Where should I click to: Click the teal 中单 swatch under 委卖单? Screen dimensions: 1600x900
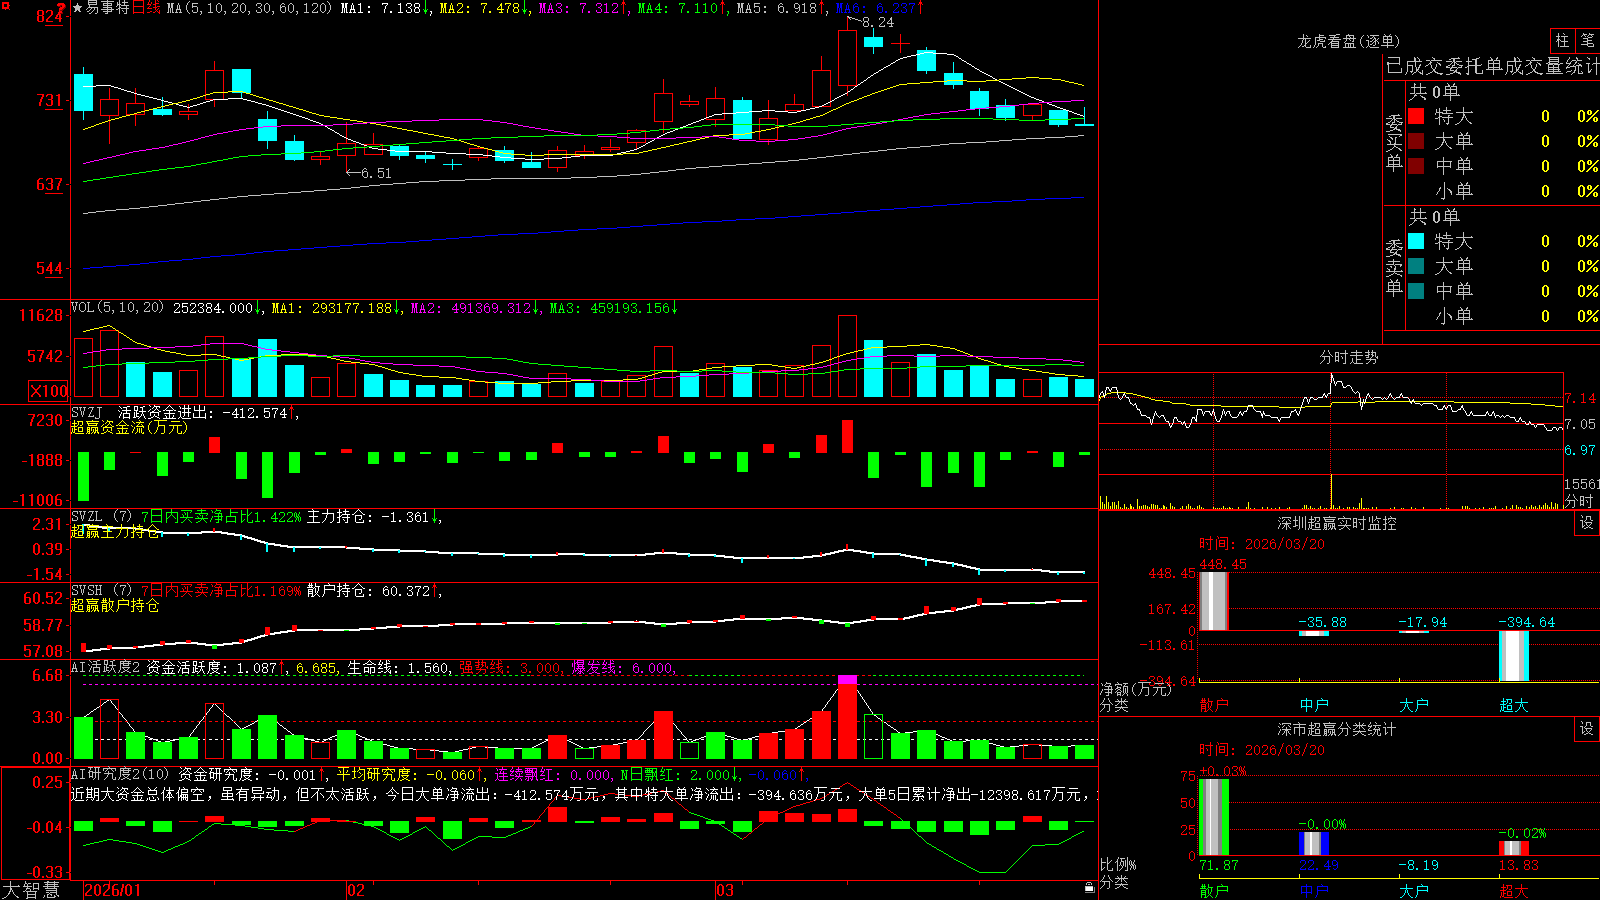tap(1416, 291)
